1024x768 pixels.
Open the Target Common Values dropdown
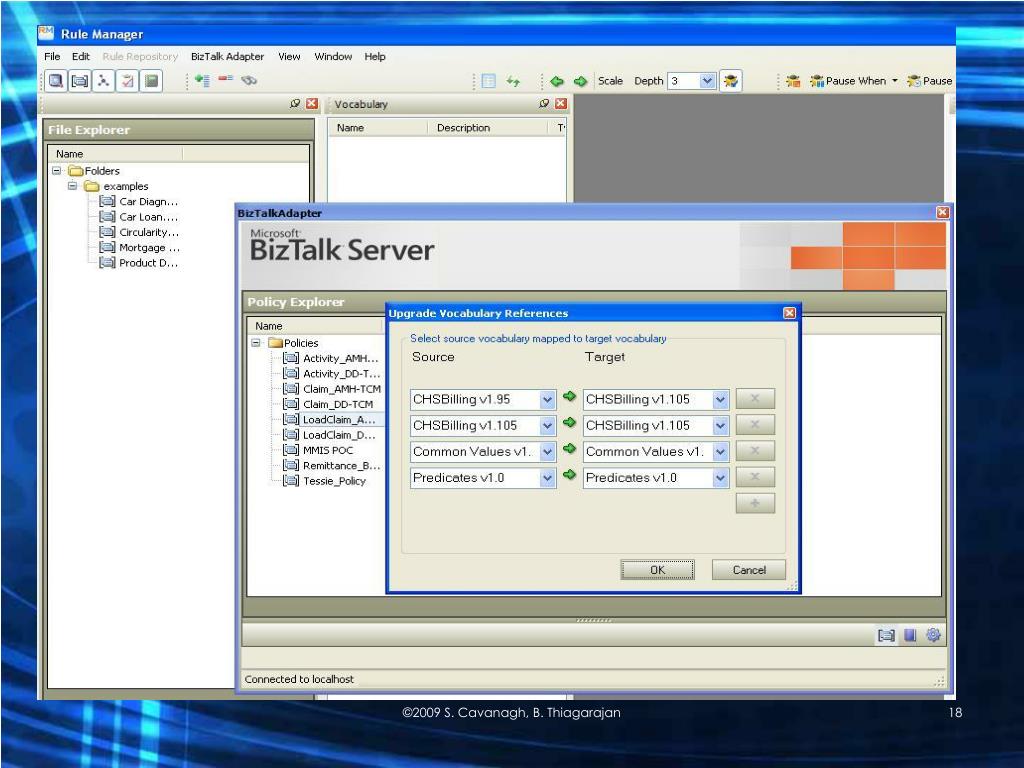click(x=720, y=452)
